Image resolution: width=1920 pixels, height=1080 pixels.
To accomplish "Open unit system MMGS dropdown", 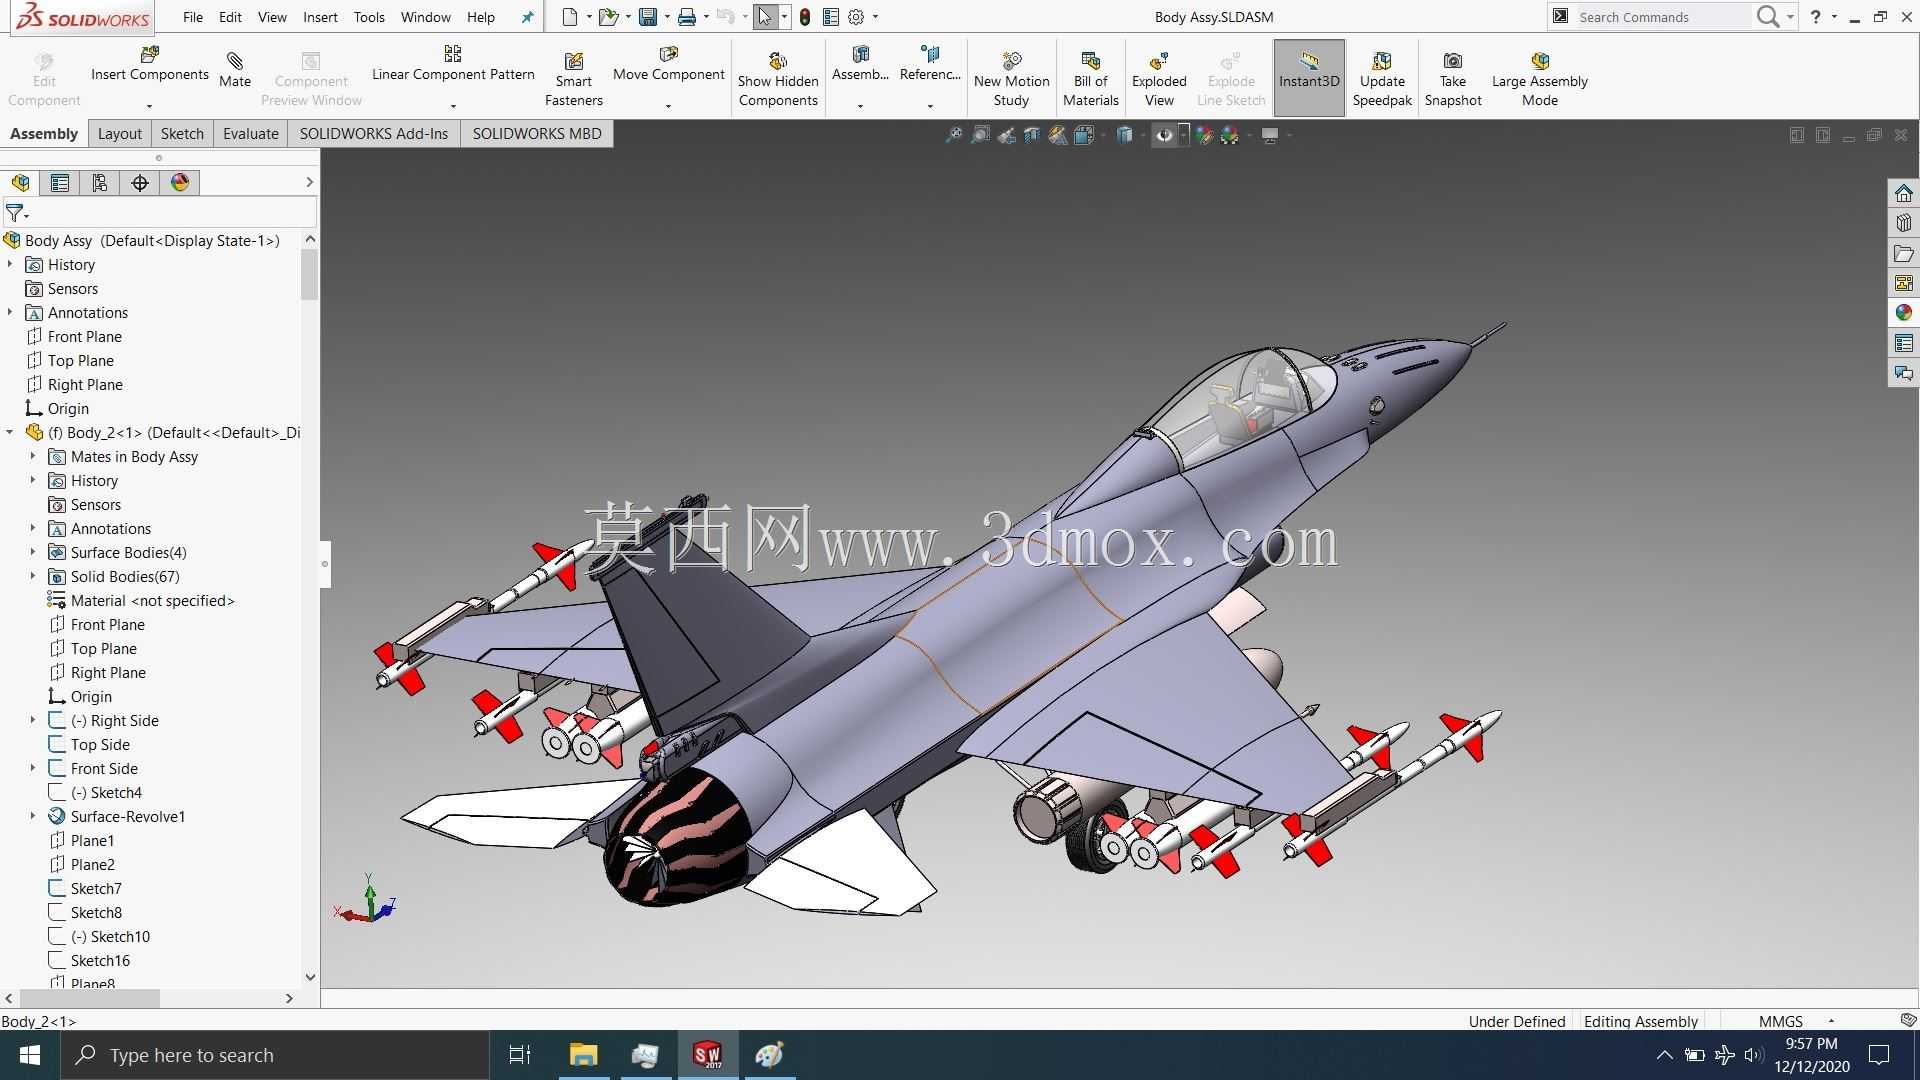I will [x=1831, y=1021].
